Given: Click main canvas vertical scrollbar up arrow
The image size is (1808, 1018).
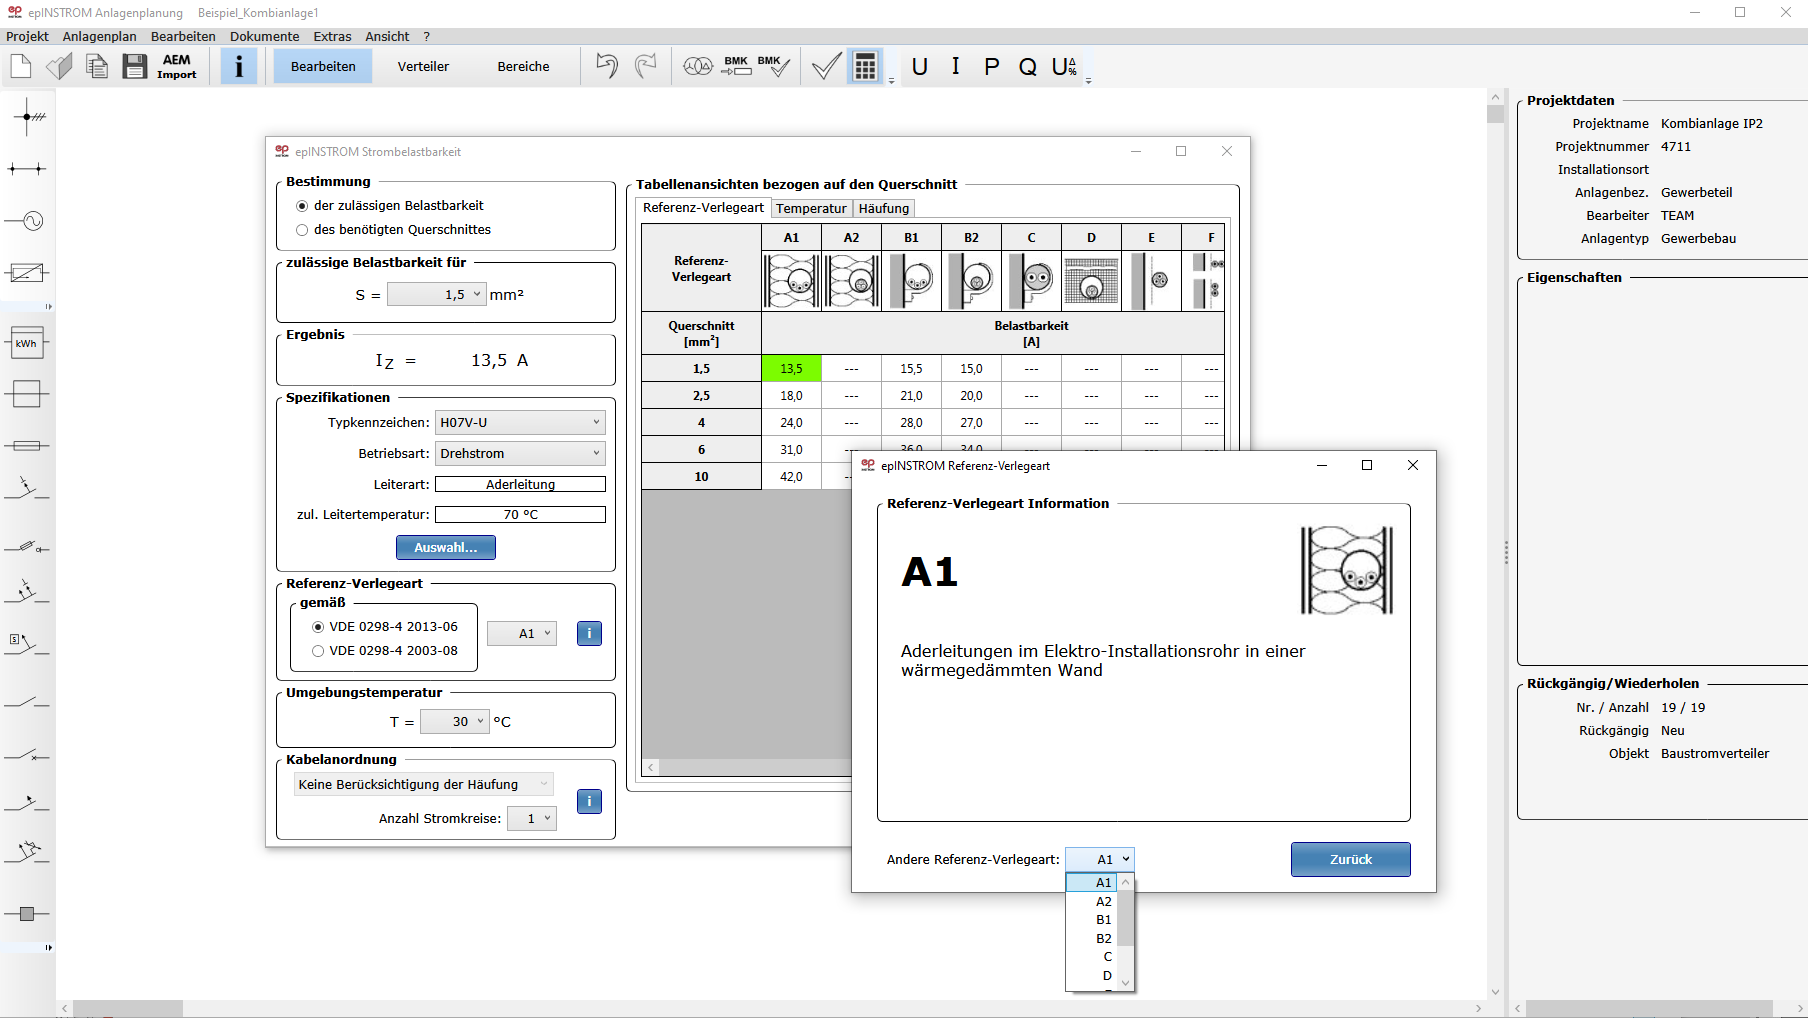Looking at the screenshot, I should point(1495,97).
